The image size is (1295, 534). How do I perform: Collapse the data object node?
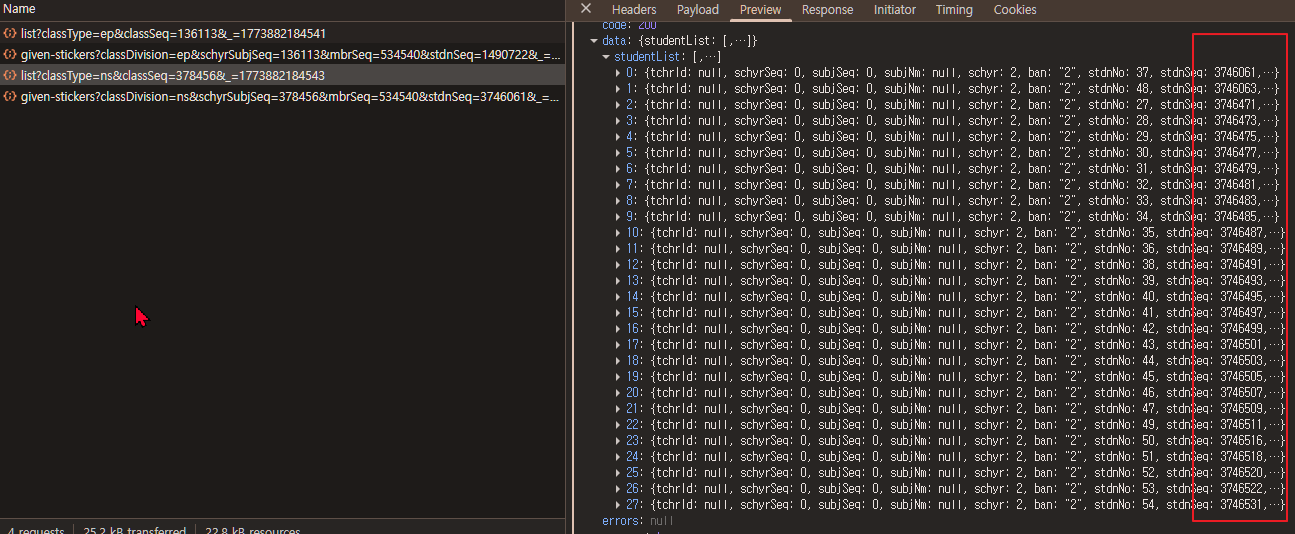coord(594,41)
